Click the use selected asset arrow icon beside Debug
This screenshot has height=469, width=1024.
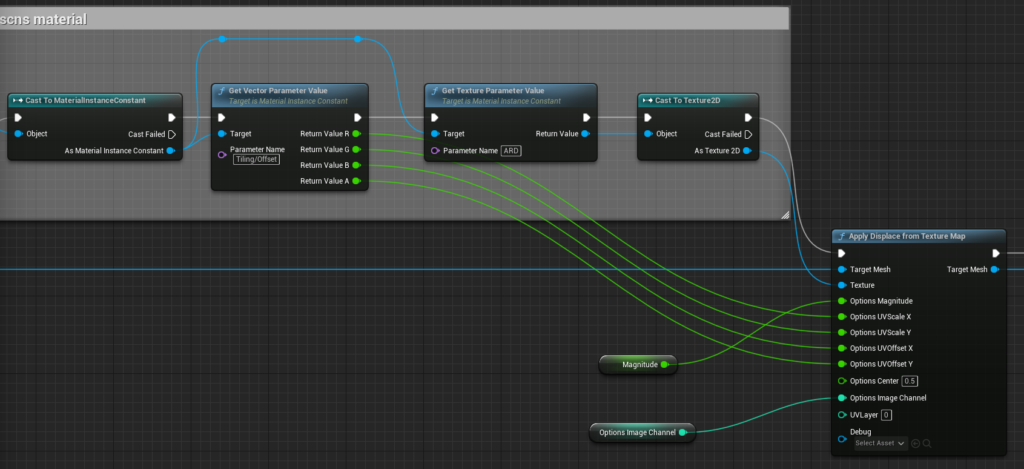(916, 444)
